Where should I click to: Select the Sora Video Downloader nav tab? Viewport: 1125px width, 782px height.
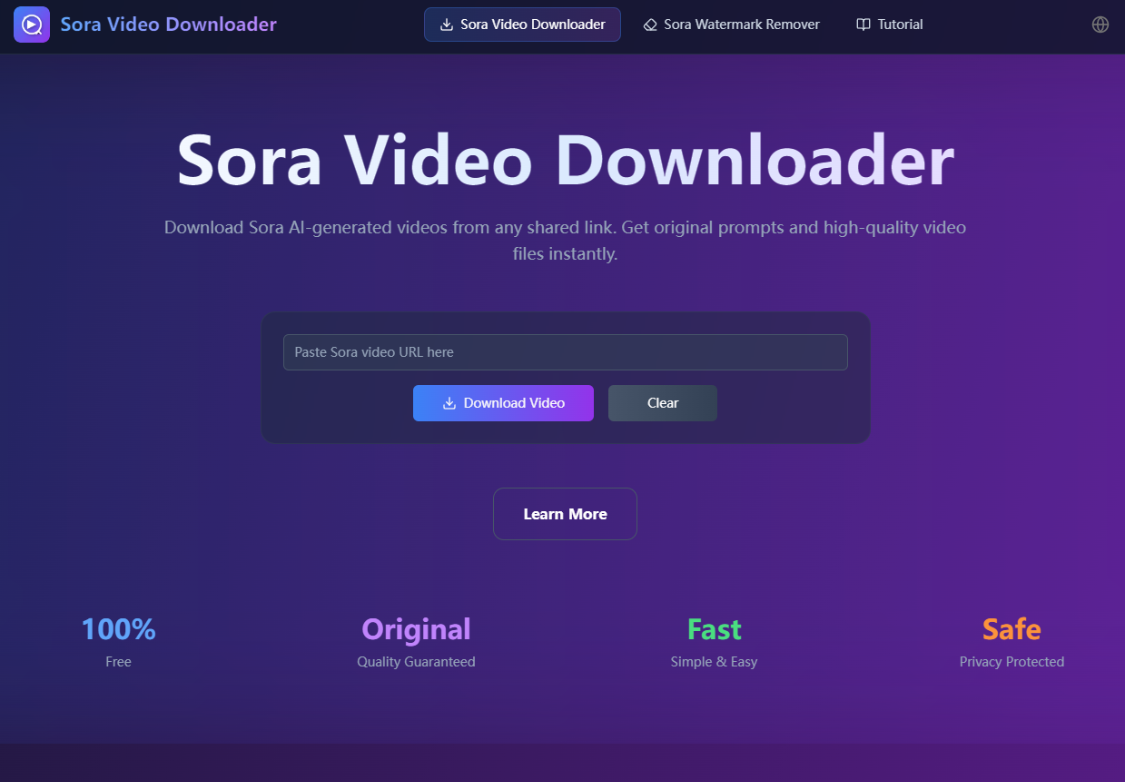pos(522,23)
